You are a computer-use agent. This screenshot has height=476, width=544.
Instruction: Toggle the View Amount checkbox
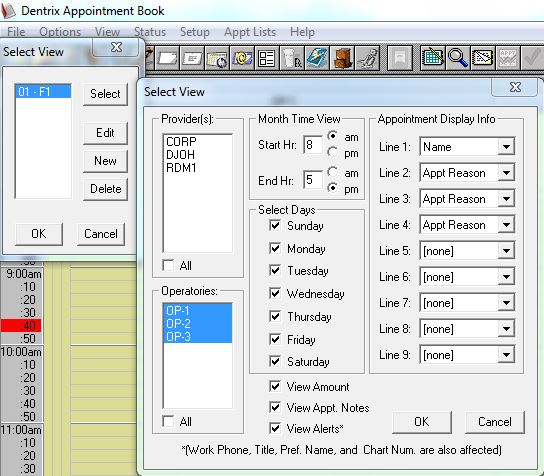275,386
